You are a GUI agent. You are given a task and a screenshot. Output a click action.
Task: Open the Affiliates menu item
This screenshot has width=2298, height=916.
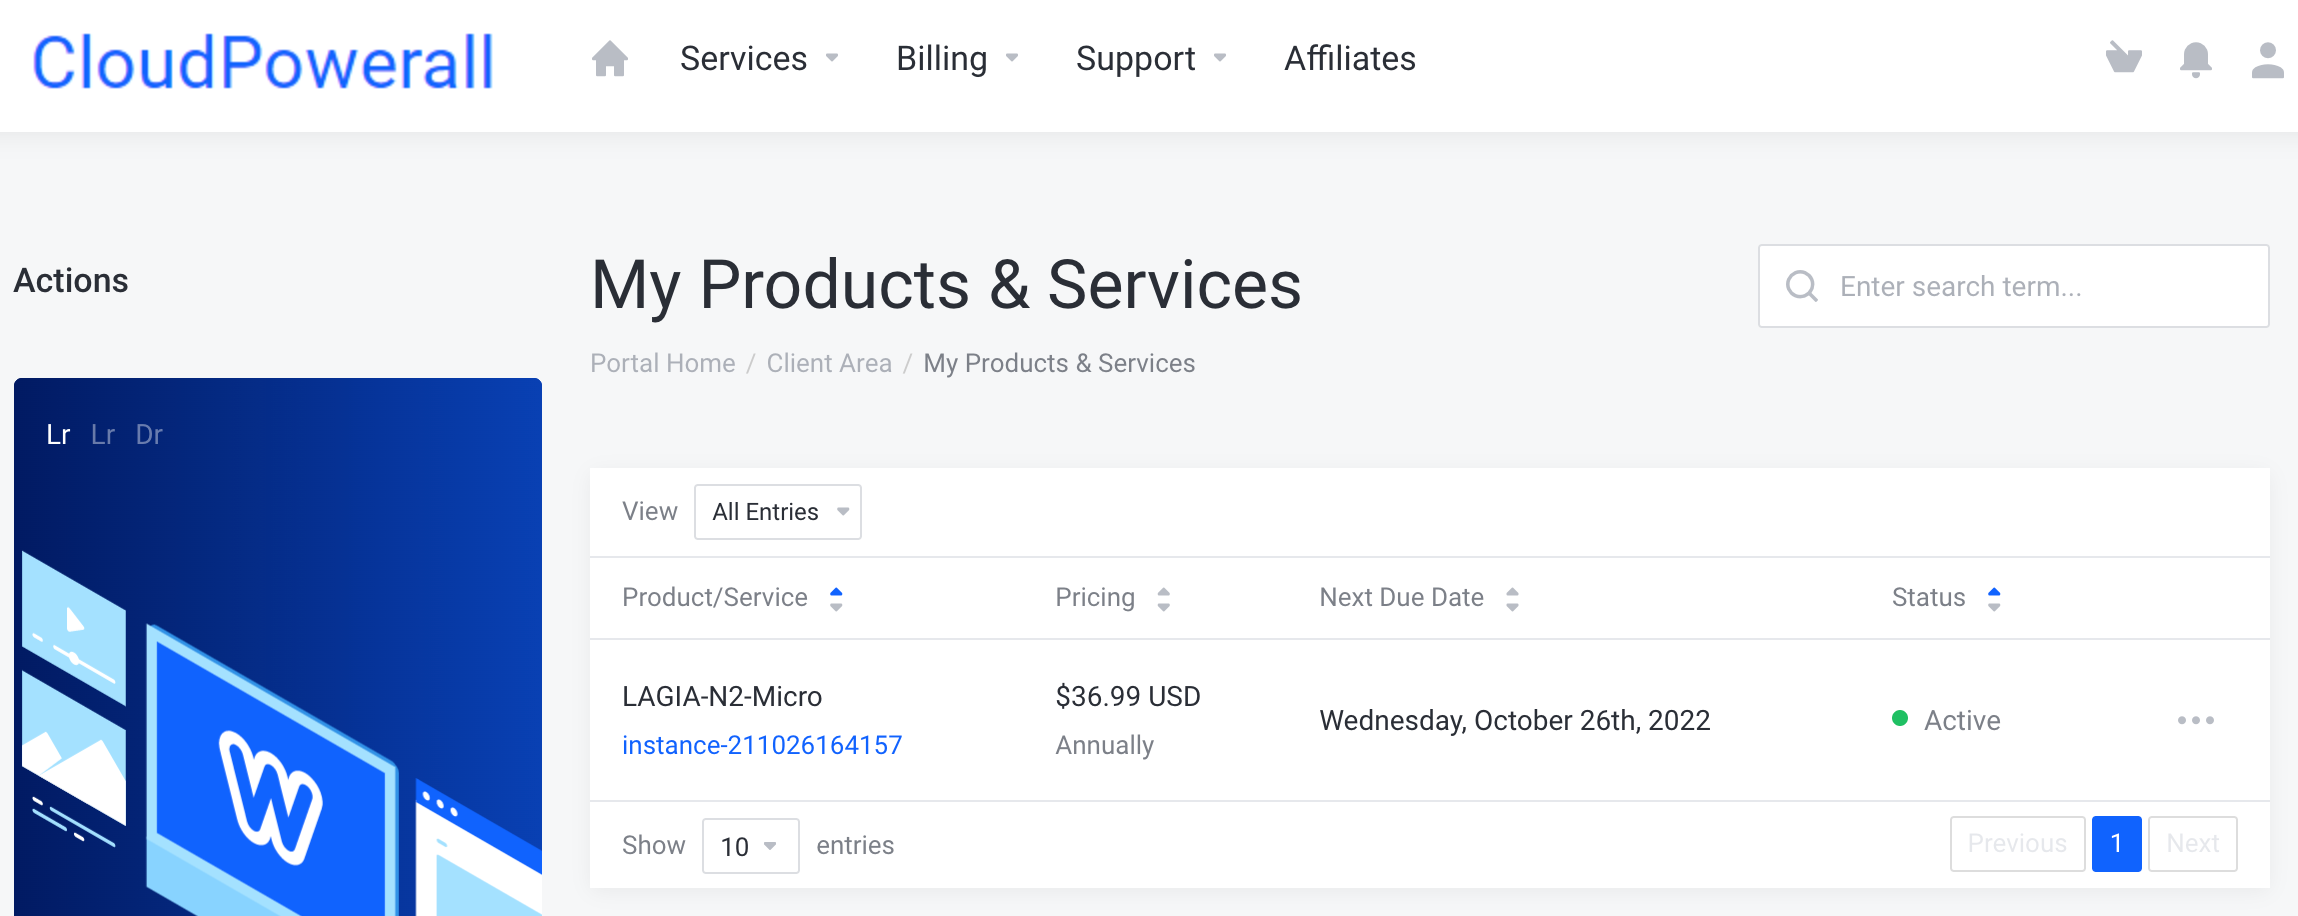click(1350, 59)
